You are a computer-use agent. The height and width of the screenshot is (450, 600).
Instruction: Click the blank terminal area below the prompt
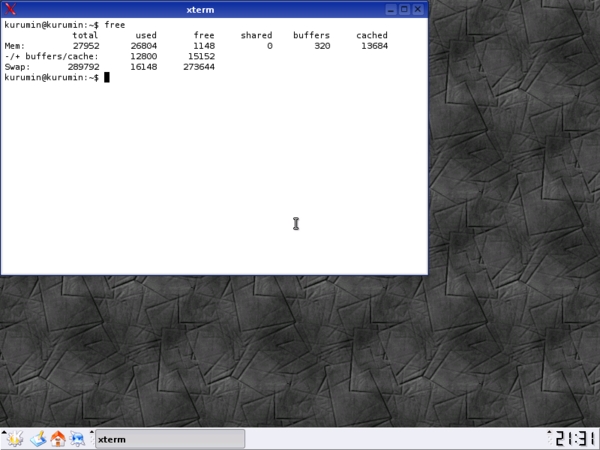pyautogui.click(x=214, y=176)
